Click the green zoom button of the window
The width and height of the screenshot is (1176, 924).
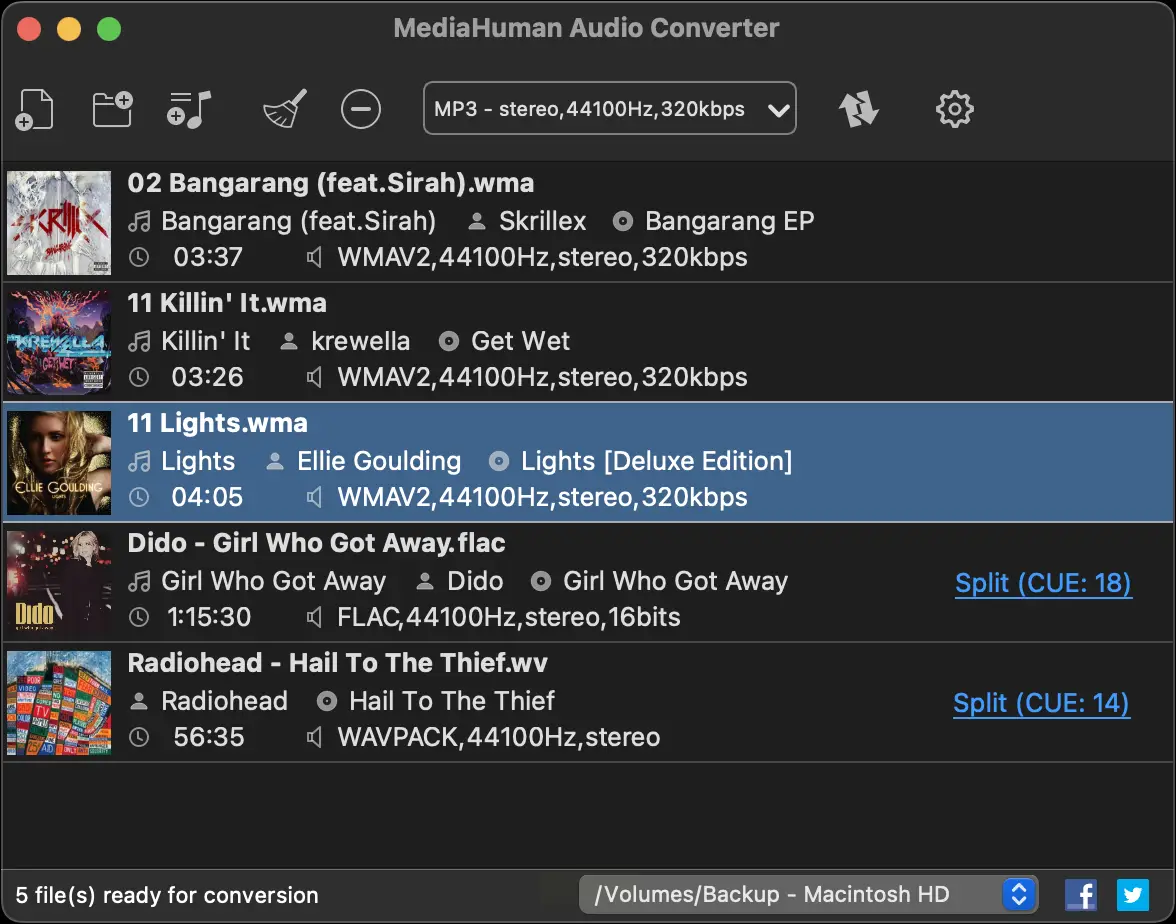[x=110, y=30]
